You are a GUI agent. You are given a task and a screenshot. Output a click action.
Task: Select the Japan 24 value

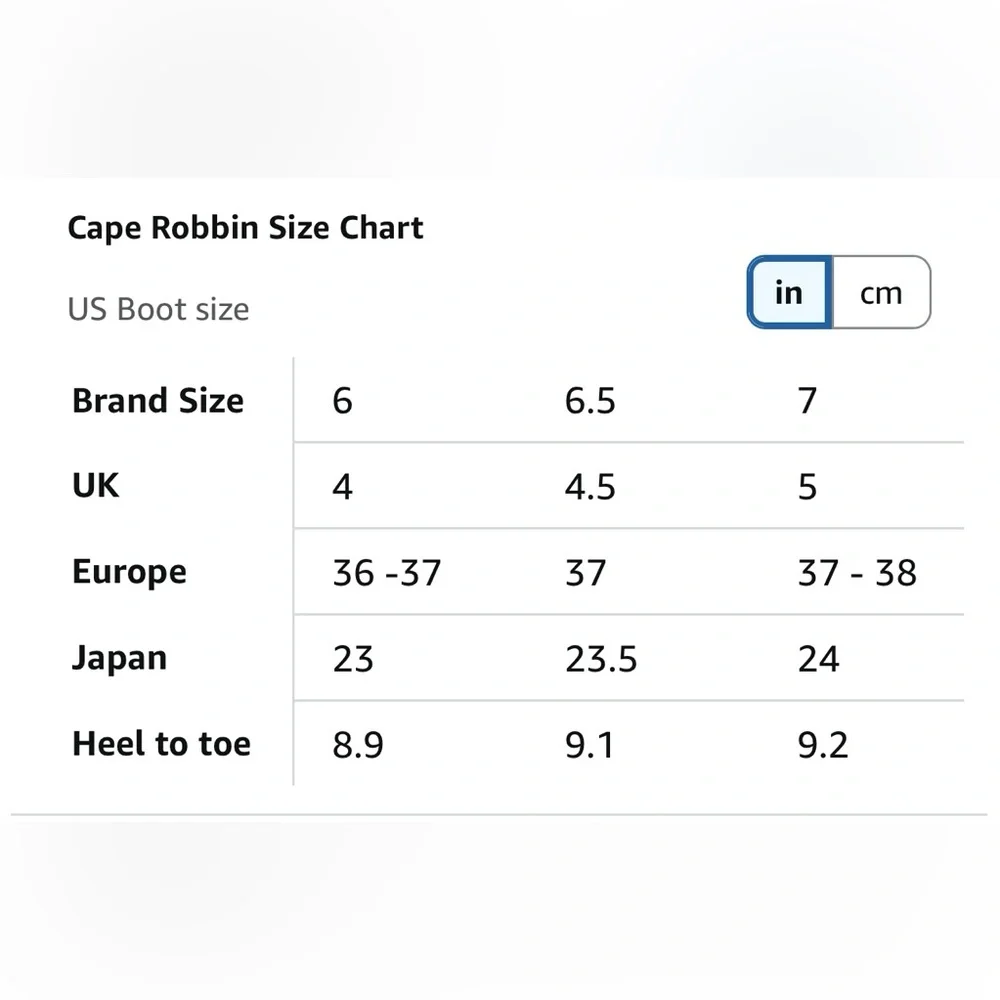coord(818,659)
